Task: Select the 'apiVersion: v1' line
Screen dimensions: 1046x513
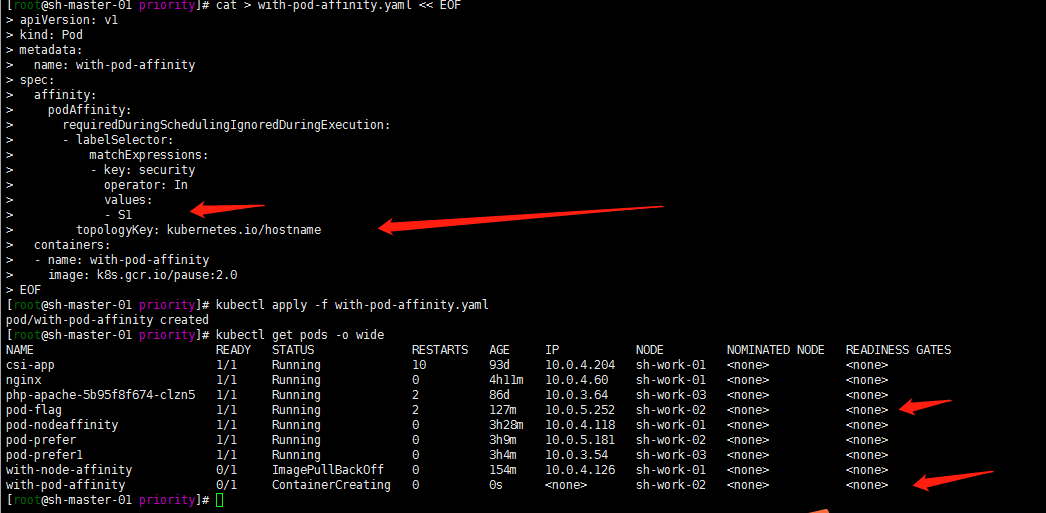Action: tap(69, 20)
